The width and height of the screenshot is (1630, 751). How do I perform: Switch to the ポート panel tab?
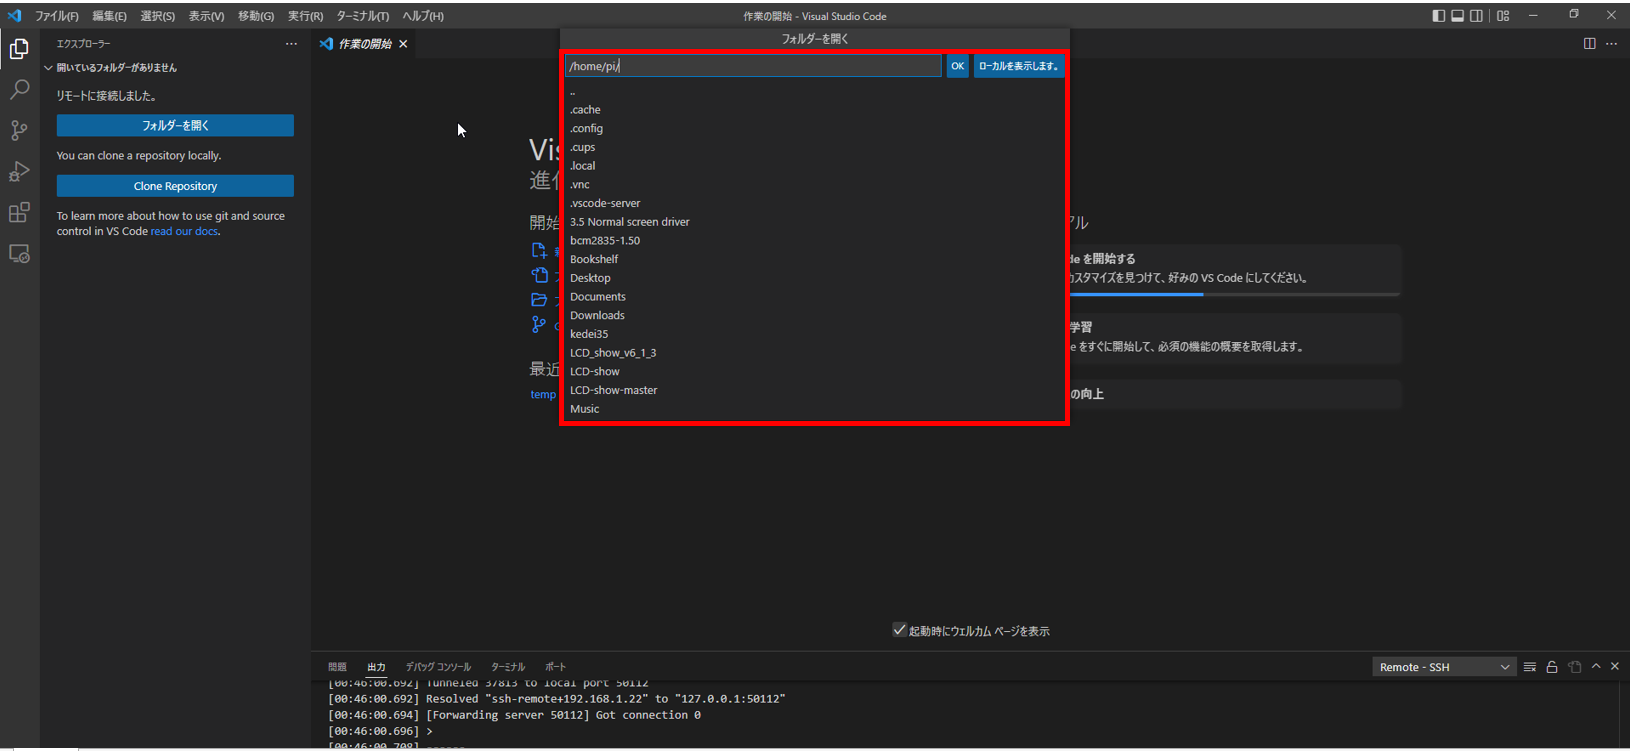pos(555,667)
